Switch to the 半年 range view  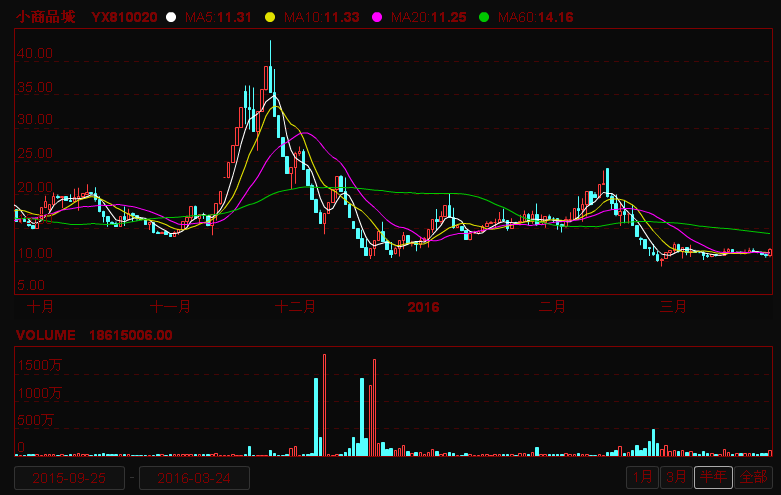point(714,477)
